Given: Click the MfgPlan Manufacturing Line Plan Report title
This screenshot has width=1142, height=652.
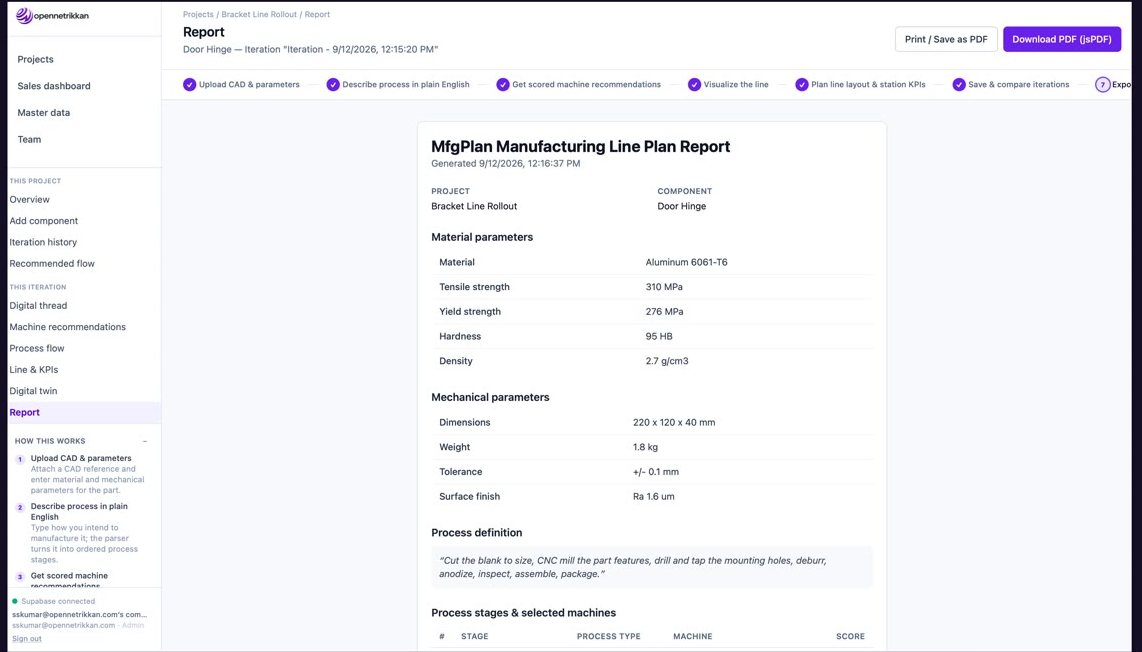Looking at the screenshot, I should (580, 146).
